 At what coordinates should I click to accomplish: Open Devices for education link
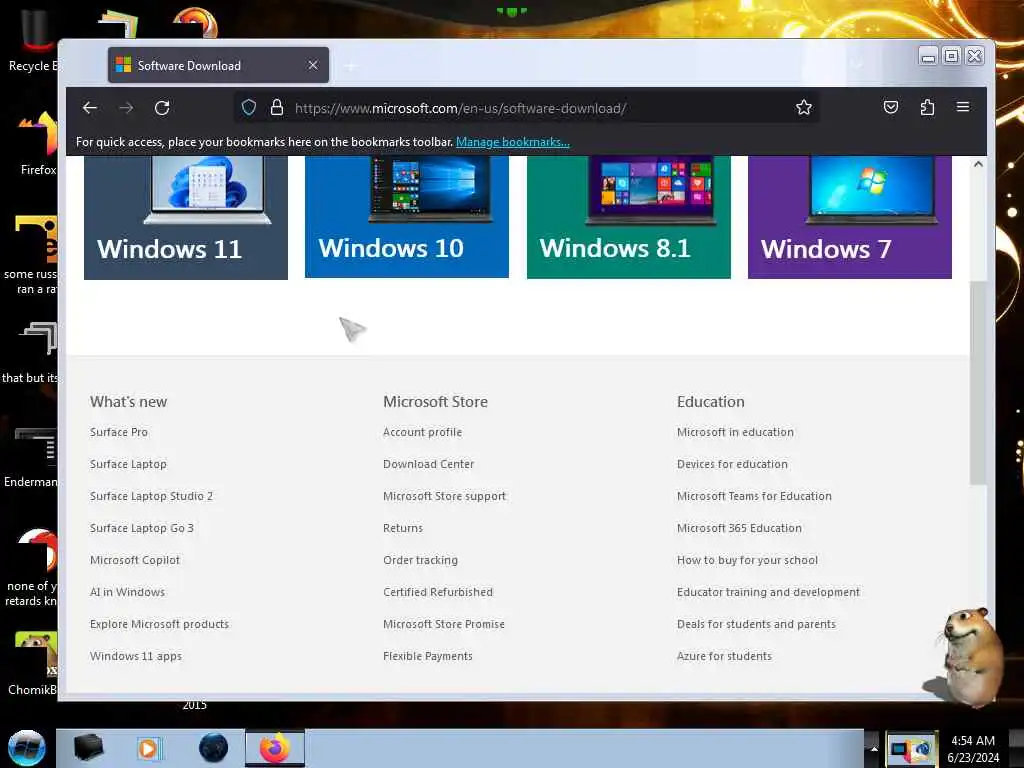732,464
